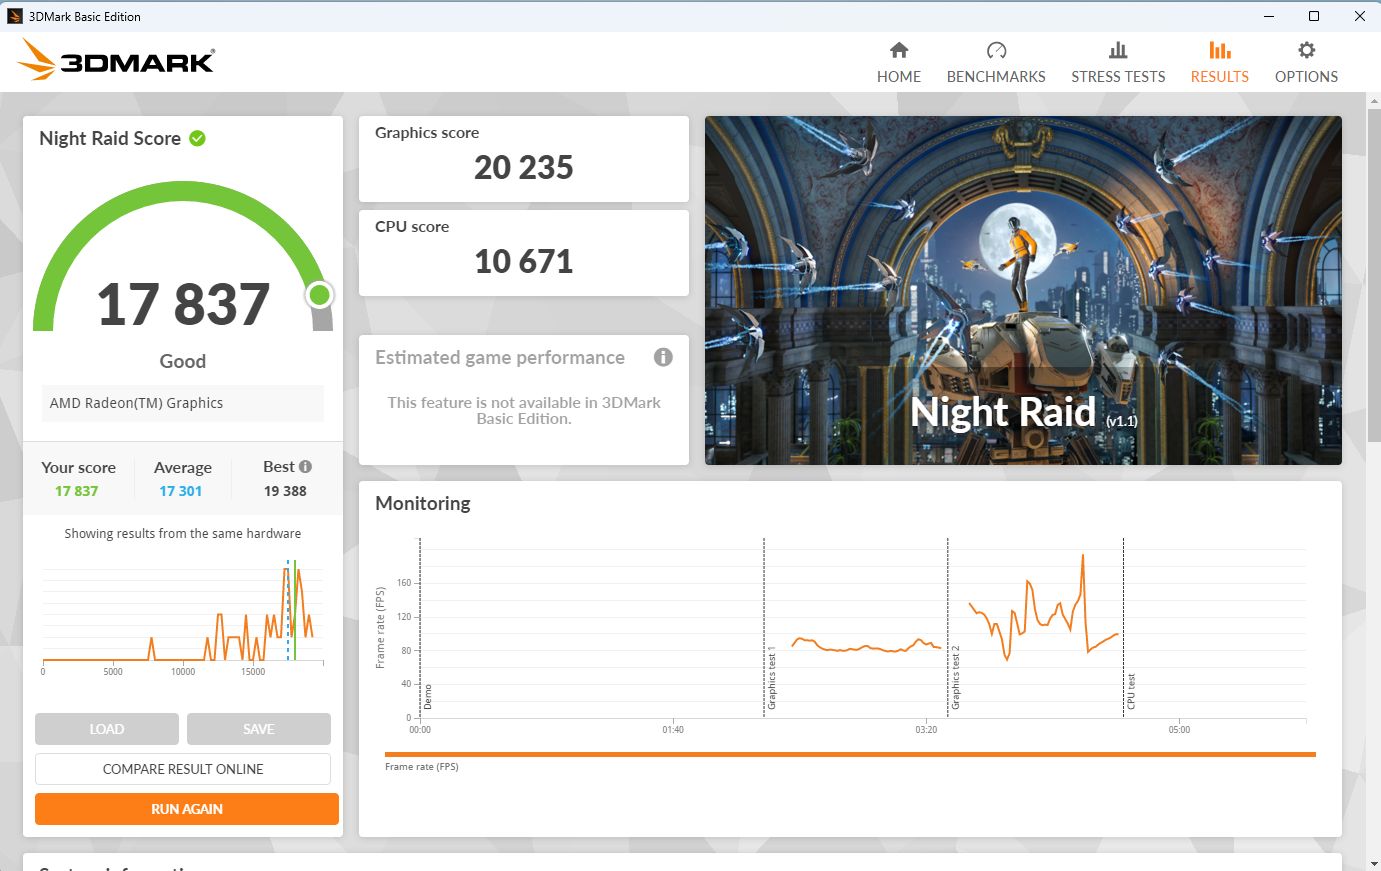Click the green score gauge indicator dot
Viewport: 1381px width, 871px height.
319,295
